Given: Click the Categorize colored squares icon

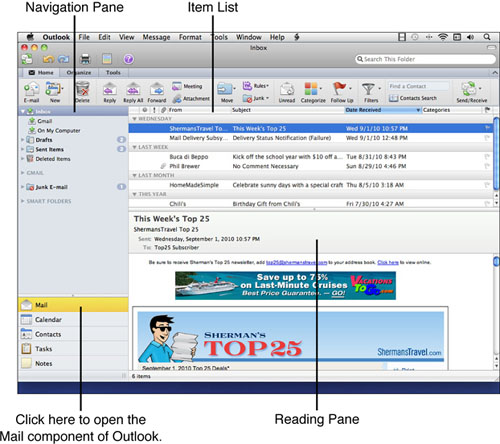Looking at the screenshot, I should [x=311, y=89].
